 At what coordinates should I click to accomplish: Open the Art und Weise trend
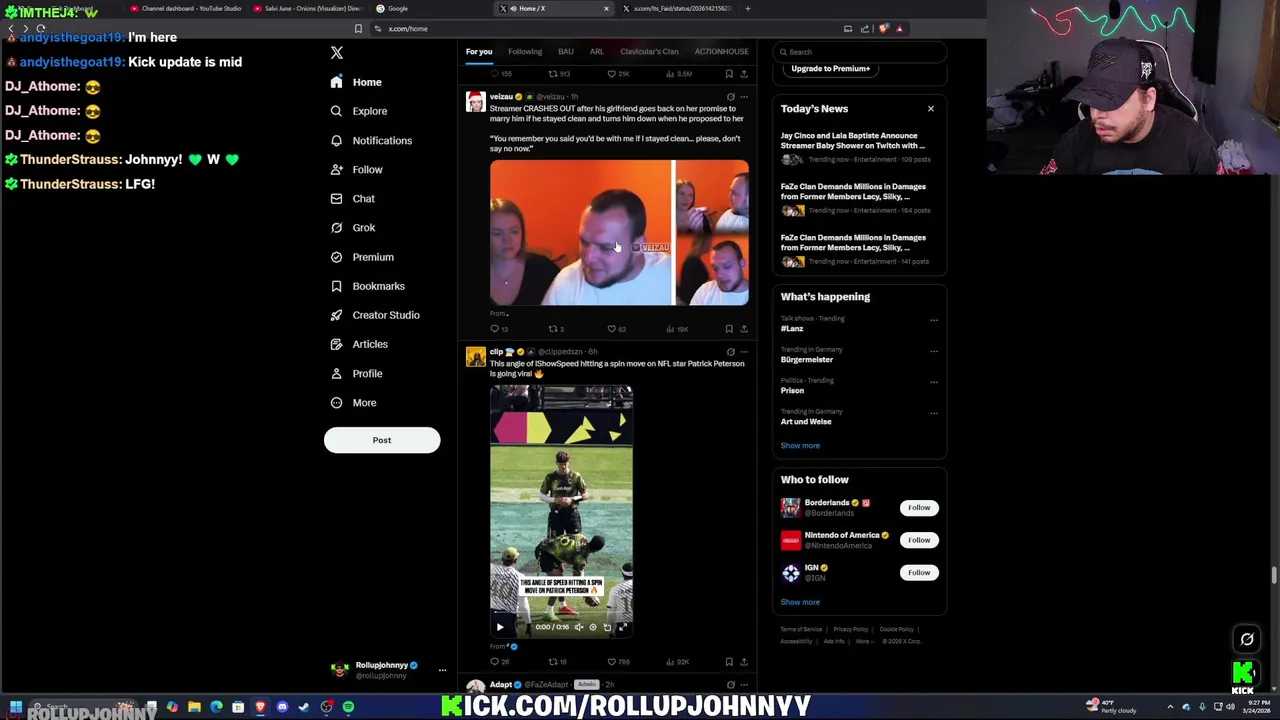click(x=806, y=421)
